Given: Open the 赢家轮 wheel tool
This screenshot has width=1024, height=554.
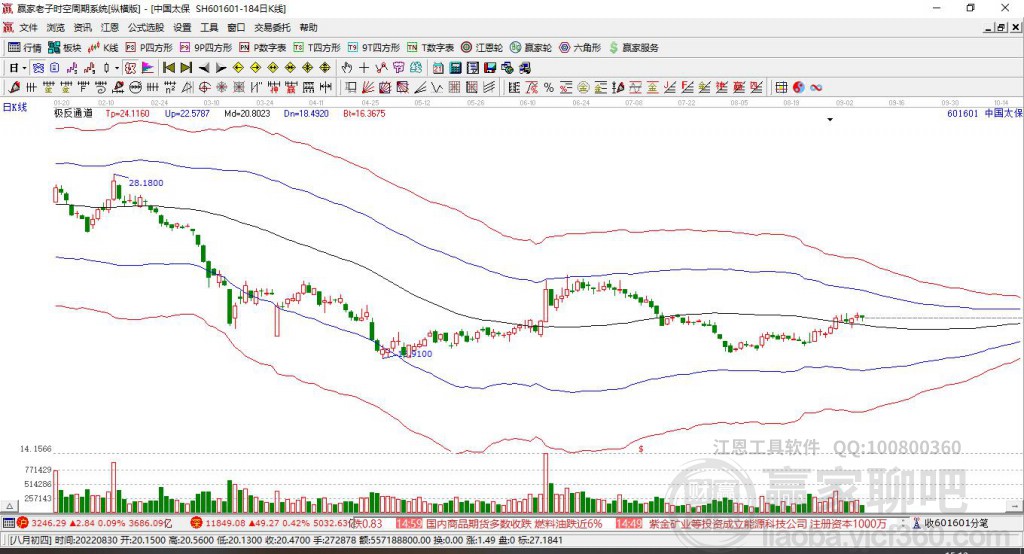Looking at the screenshot, I should click(x=531, y=48).
